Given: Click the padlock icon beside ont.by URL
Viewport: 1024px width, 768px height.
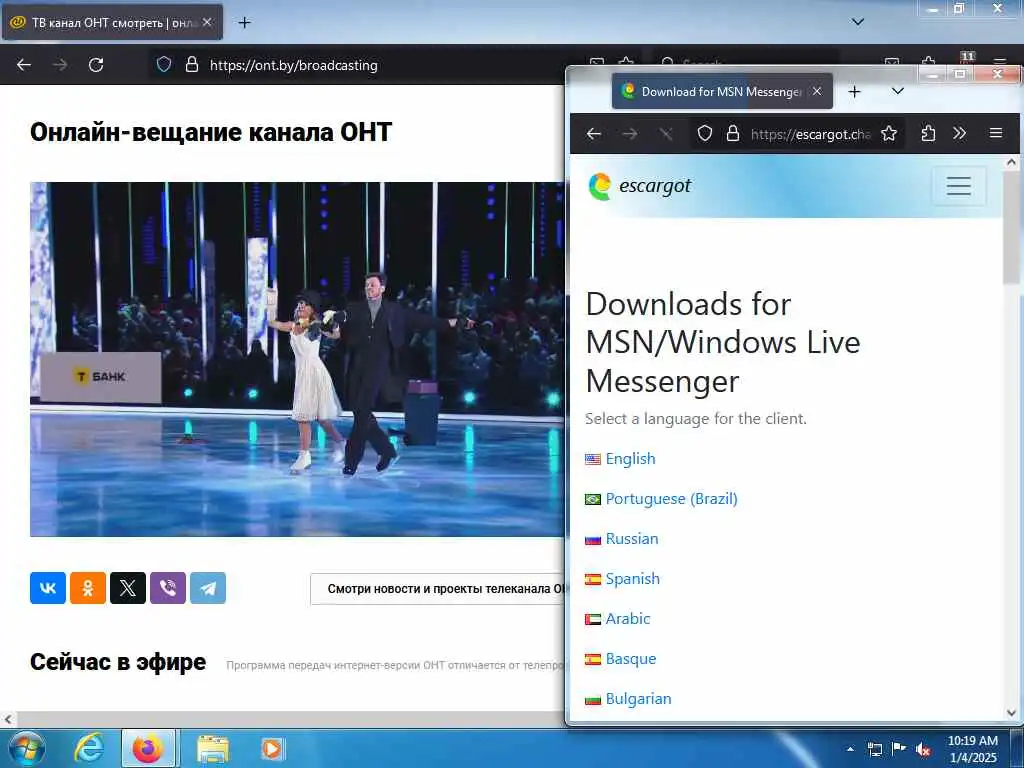Looking at the screenshot, I should click(191, 64).
